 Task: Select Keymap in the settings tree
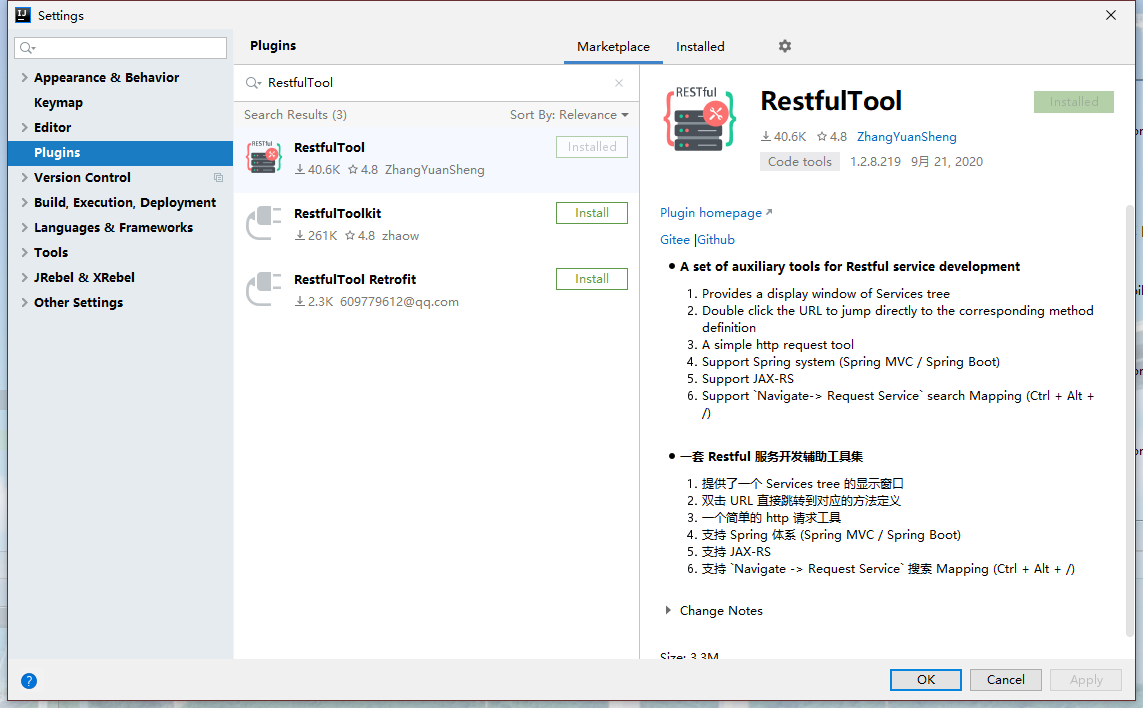[x=58, y=103]
